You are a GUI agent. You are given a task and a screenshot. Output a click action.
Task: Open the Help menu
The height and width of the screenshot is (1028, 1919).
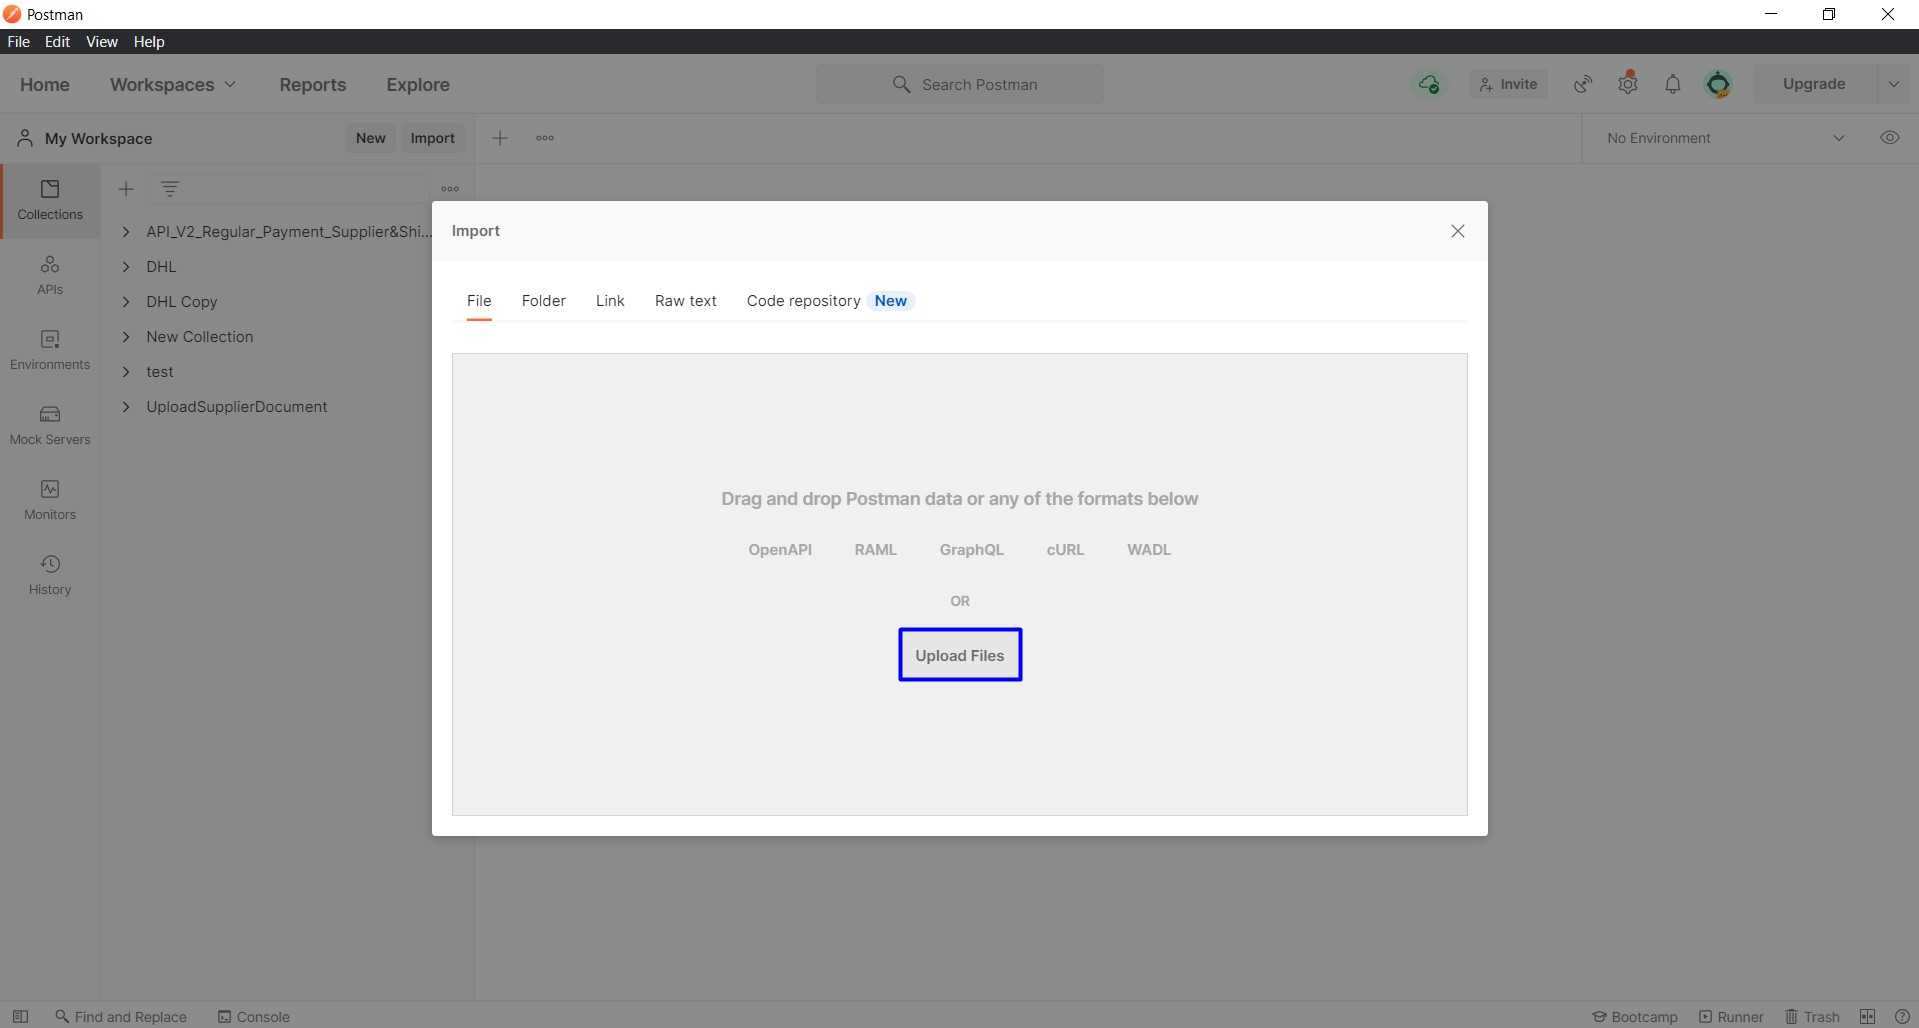[x=149, y=42]
